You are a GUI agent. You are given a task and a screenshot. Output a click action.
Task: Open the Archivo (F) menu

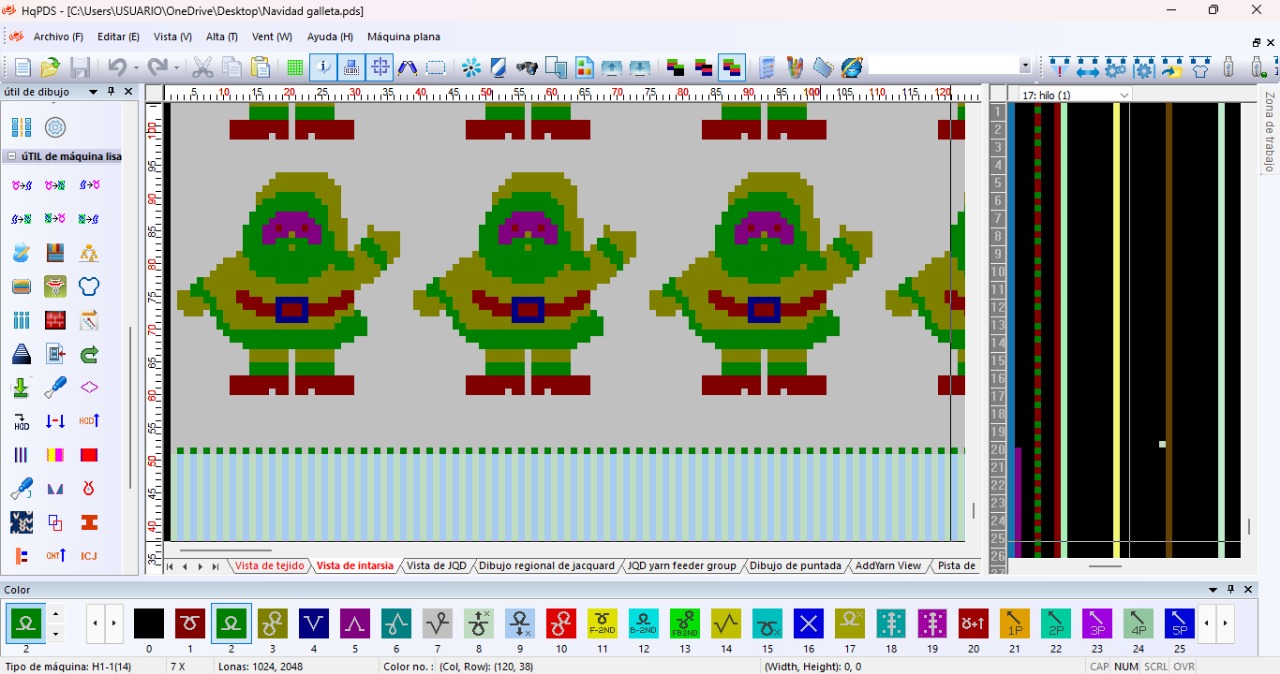pos(58,37)
